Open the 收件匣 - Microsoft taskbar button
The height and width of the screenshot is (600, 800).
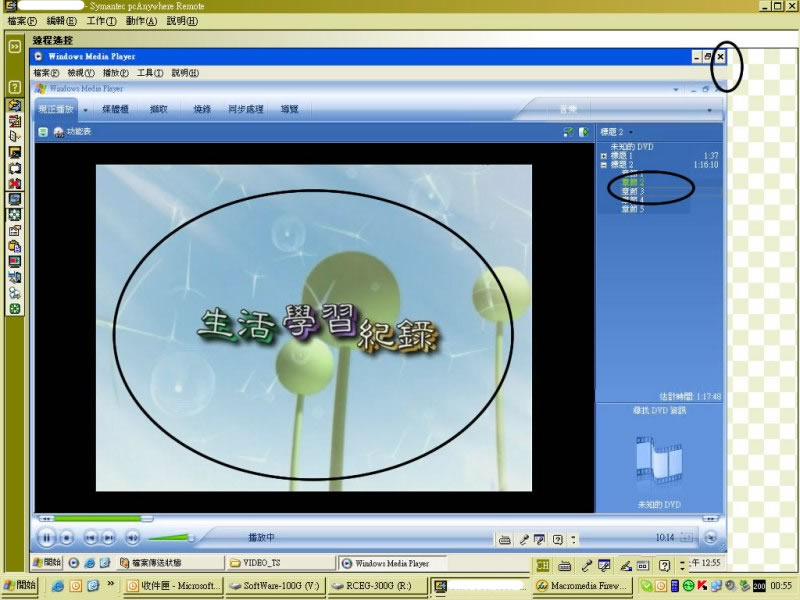pos(174,586)
